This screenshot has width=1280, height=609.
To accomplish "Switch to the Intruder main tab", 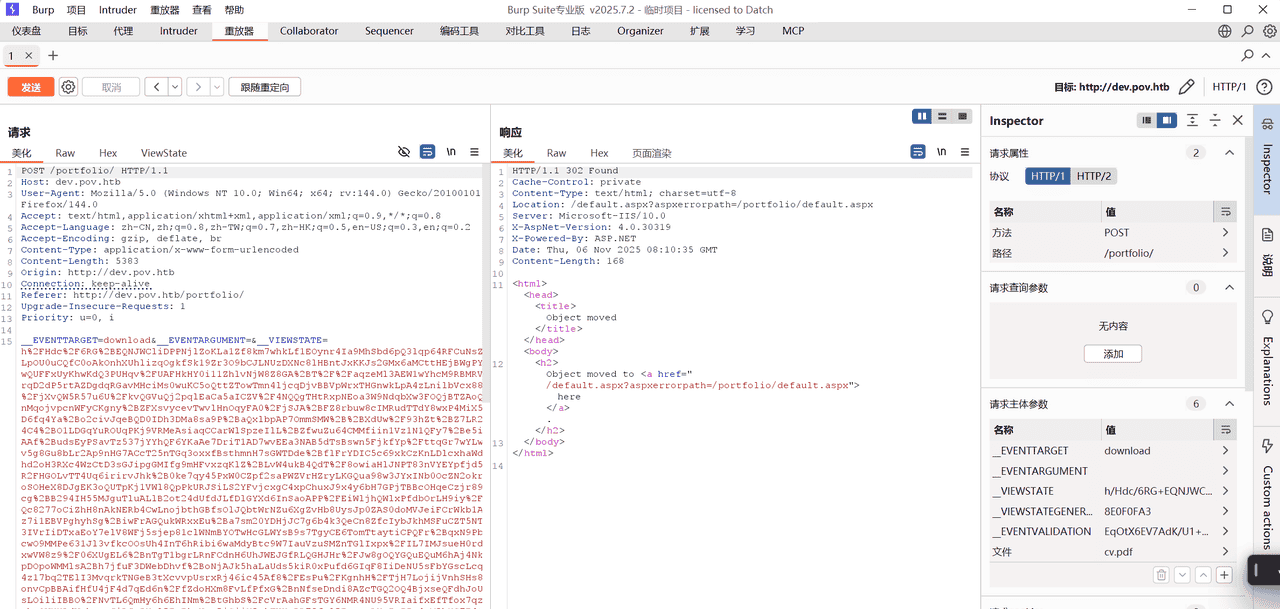I will pyautogui.click(x=179, y=31).
